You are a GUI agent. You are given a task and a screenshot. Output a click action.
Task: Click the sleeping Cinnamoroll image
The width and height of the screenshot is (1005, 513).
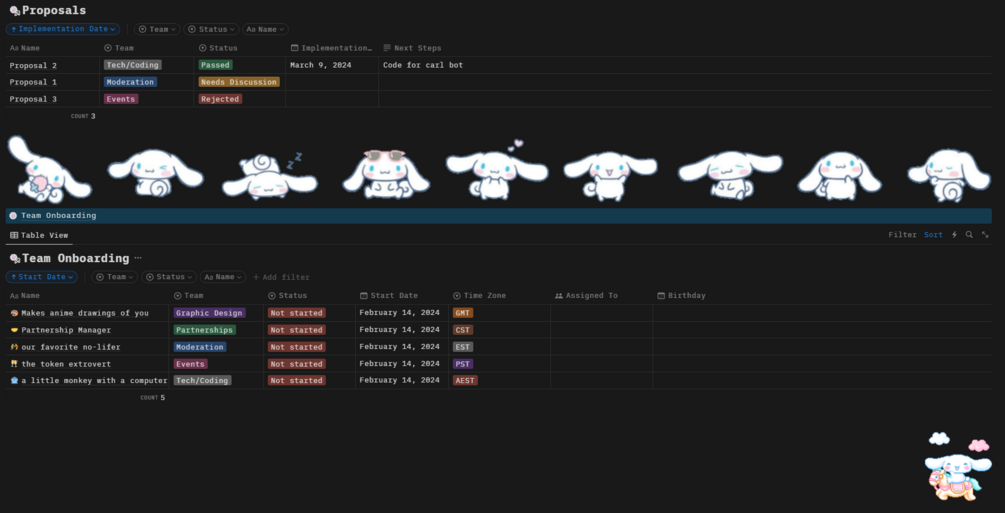[269, 175]
